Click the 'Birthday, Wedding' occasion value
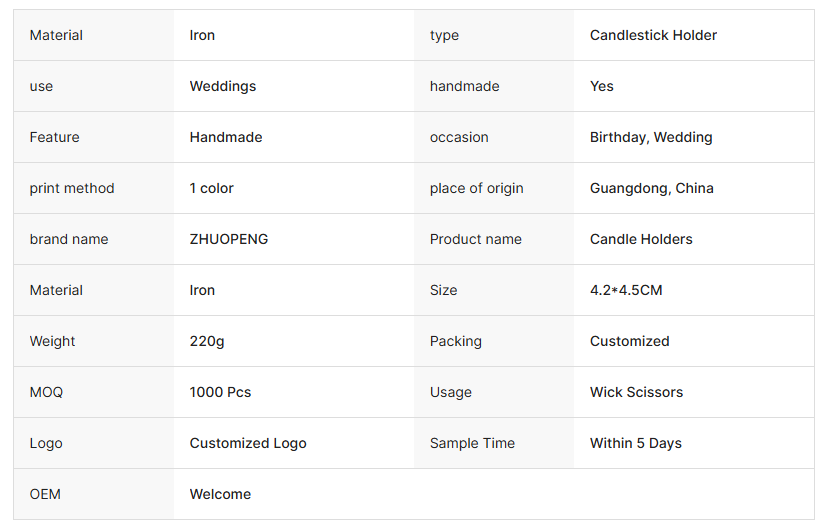Image resolution: width=829 pixels, height=531 pixels. tap(651, 137)
